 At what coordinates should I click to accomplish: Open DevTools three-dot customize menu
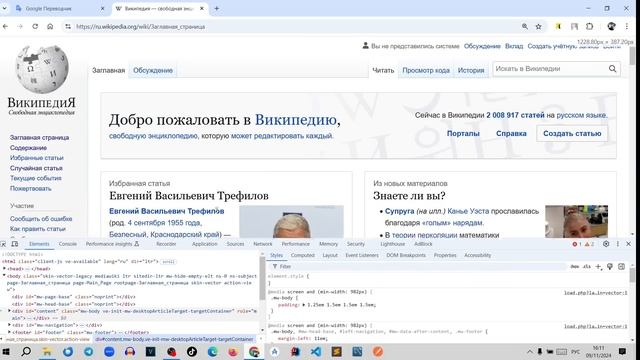[x=618, y=244]
